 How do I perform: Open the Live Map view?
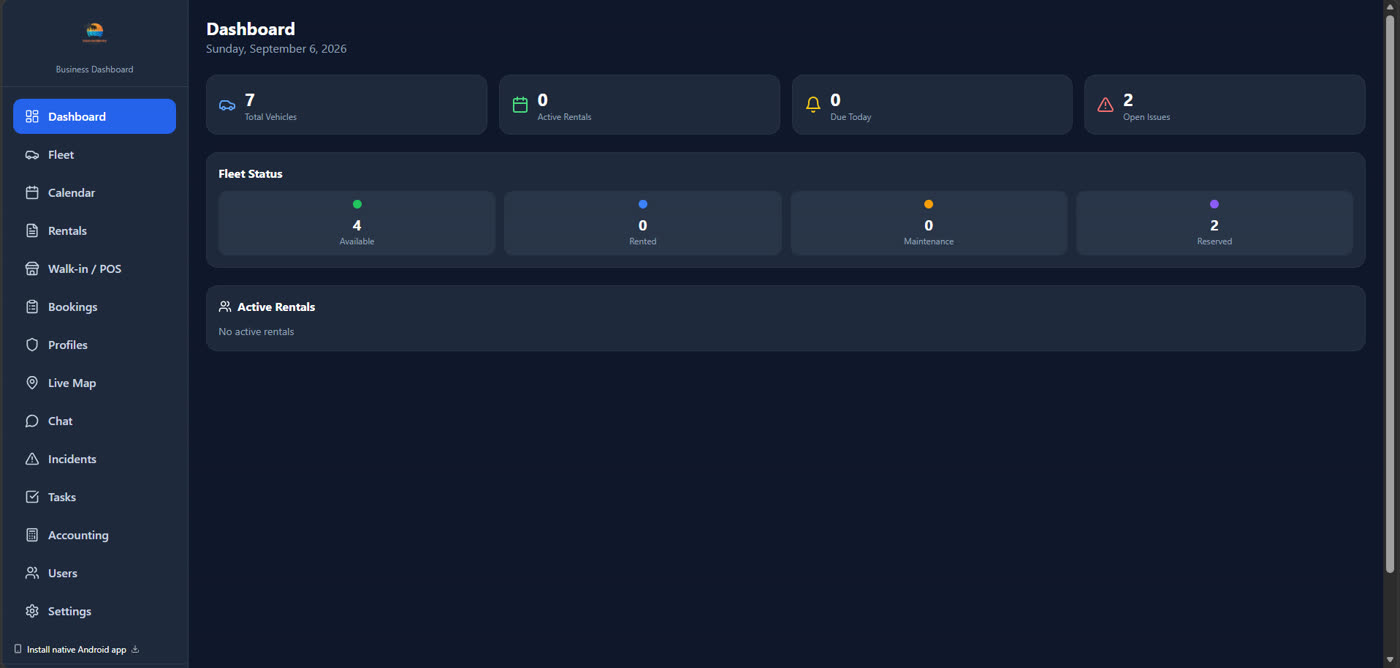click(x=94, y=383)
